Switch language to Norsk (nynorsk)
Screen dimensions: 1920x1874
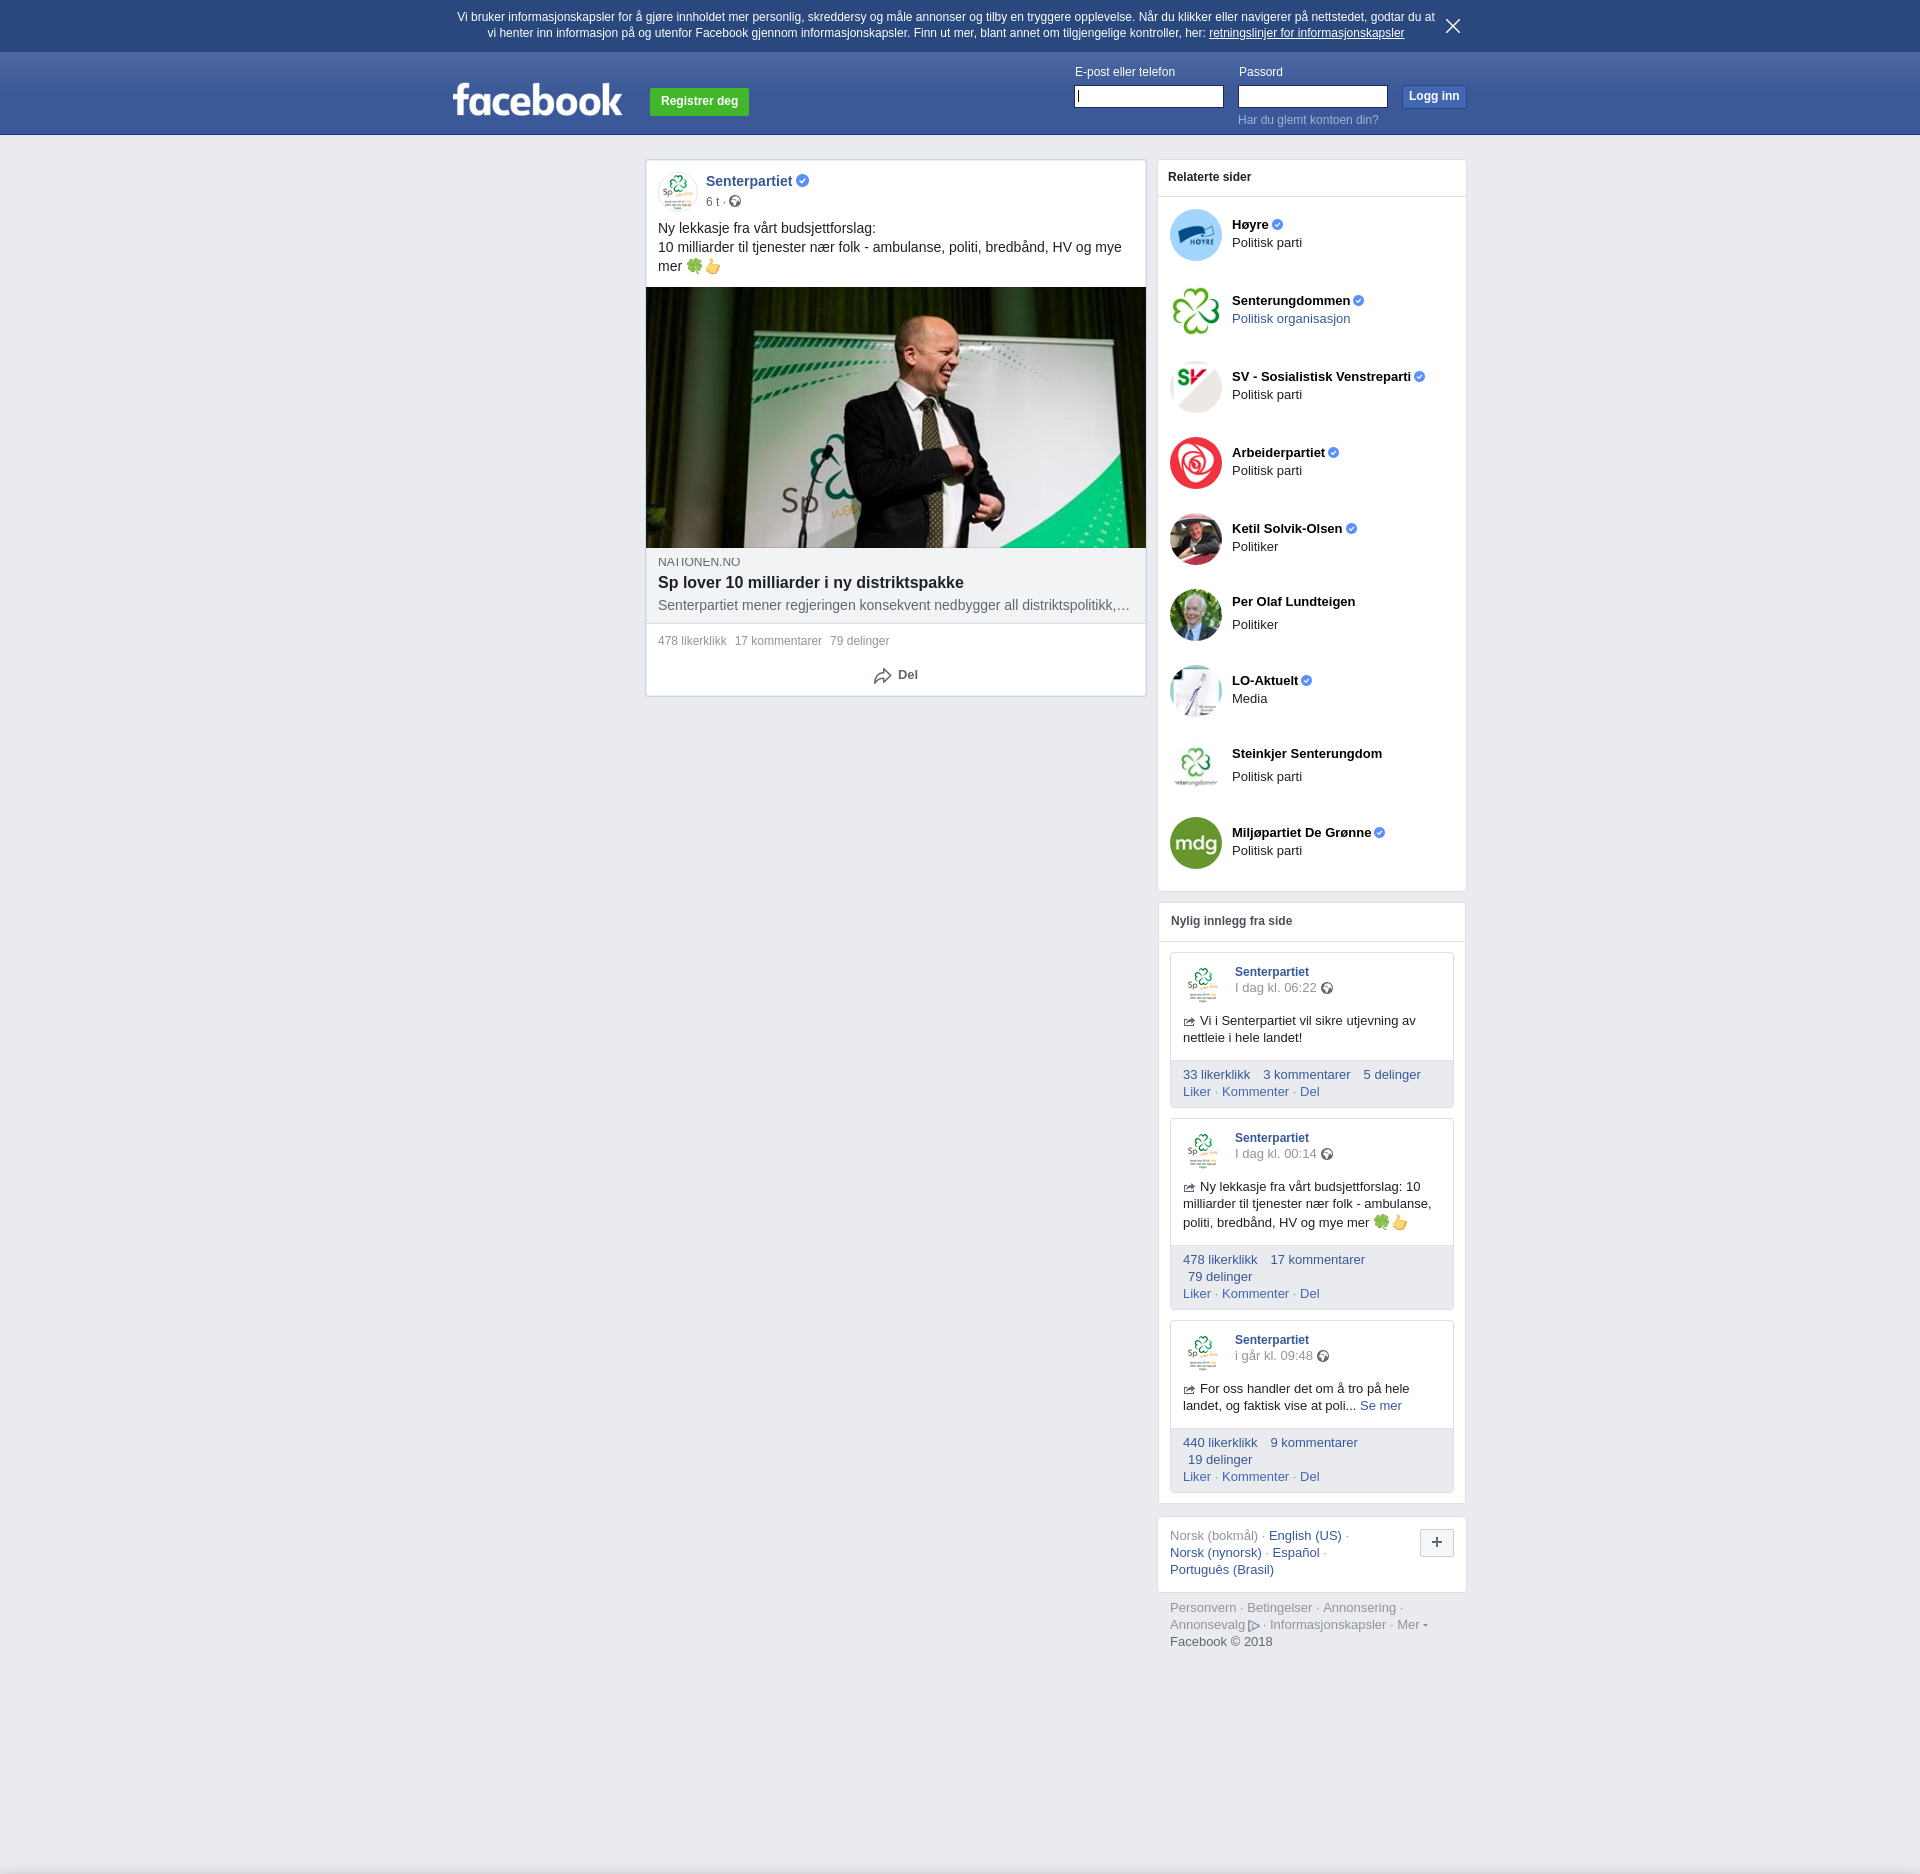(x=1215, y=1553)
